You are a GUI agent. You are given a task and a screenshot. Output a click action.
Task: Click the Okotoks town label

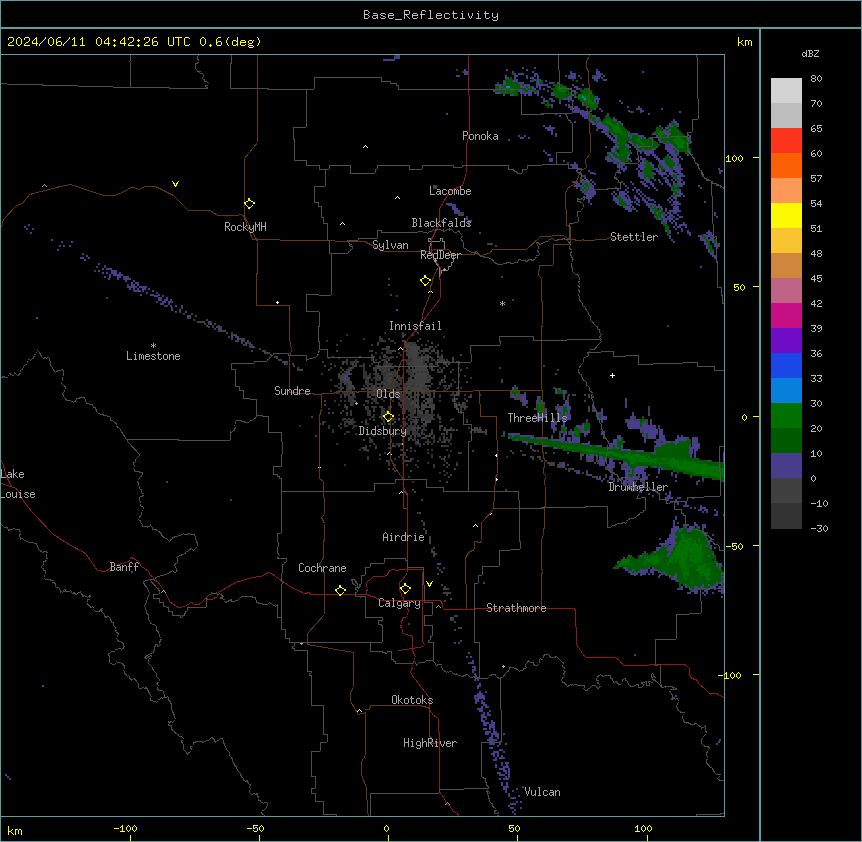[x=412, y=700]
